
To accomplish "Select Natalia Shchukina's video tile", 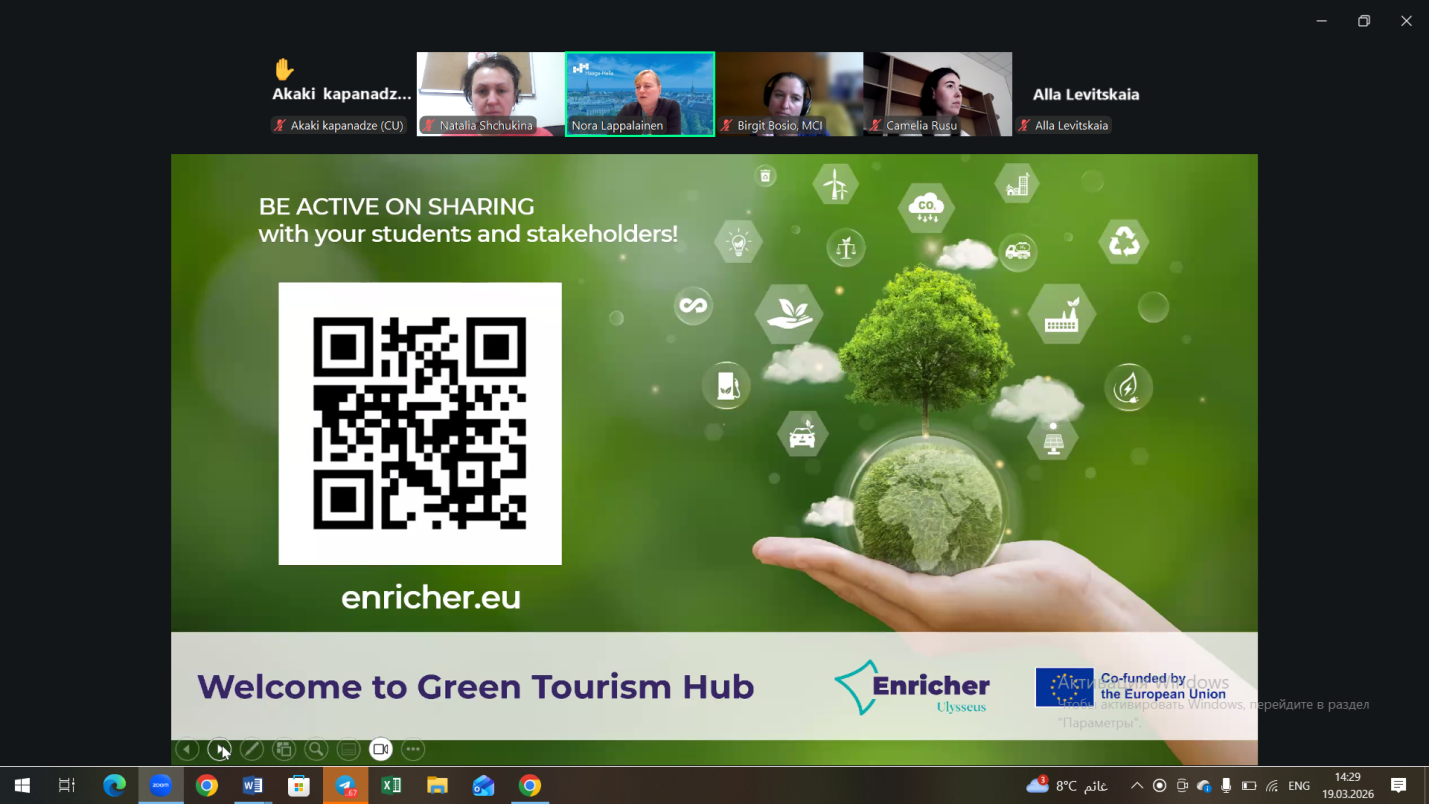I will point(490,93).
